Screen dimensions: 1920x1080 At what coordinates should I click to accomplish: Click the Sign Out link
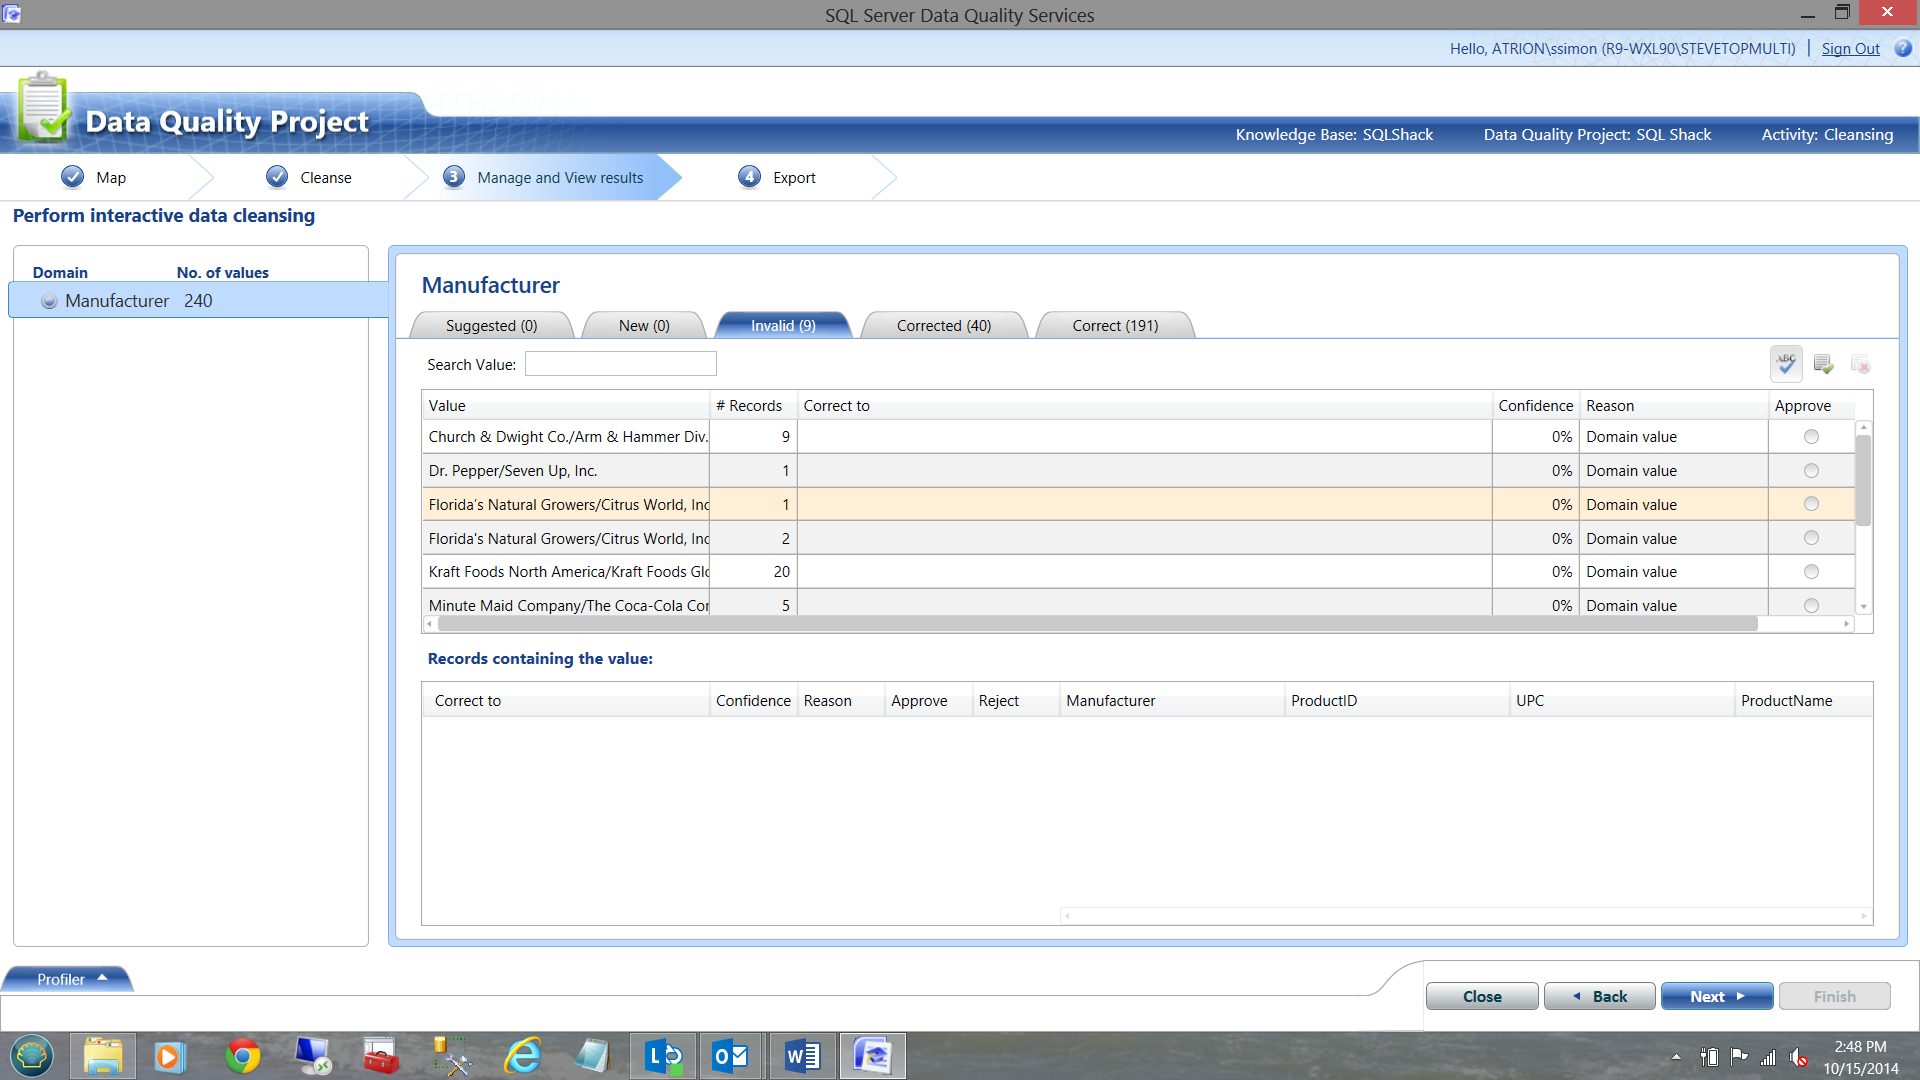pyautogui.click(x=1850, y=48)
